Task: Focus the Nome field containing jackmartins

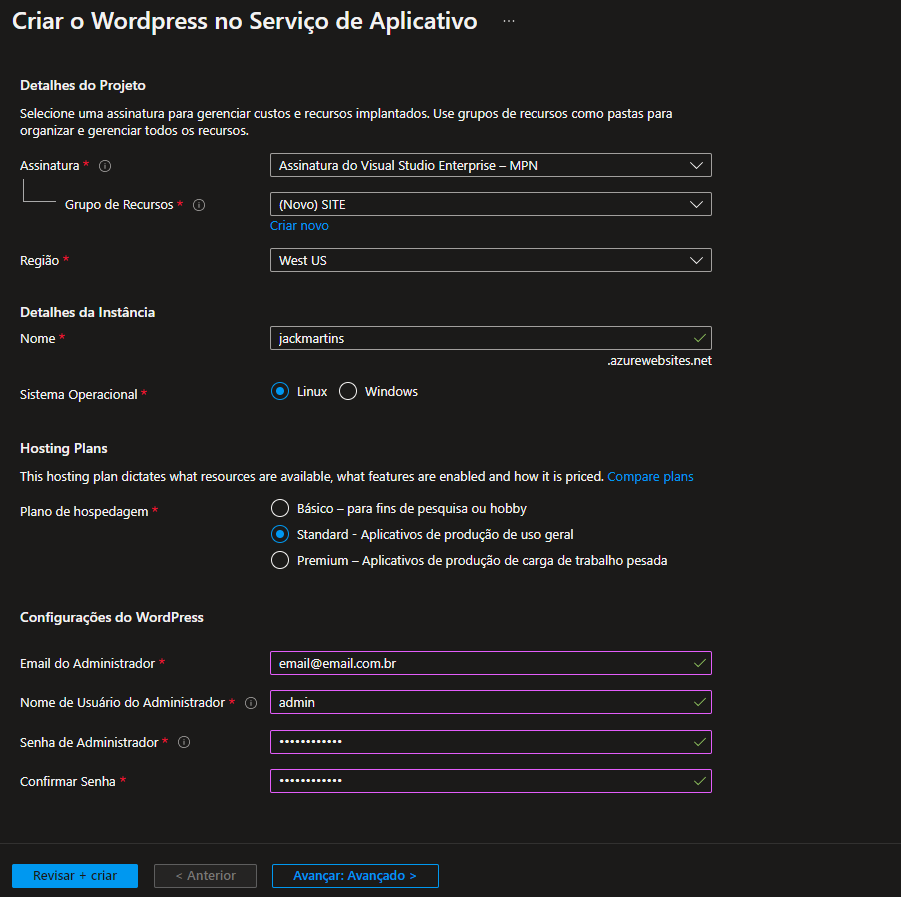Action: [x=491, y=338]
